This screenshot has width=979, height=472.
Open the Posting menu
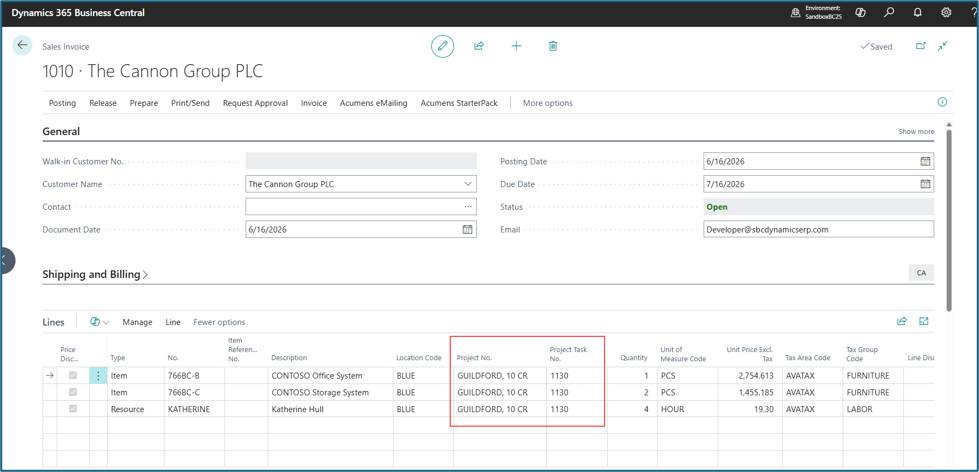click(x=62, y=103)
